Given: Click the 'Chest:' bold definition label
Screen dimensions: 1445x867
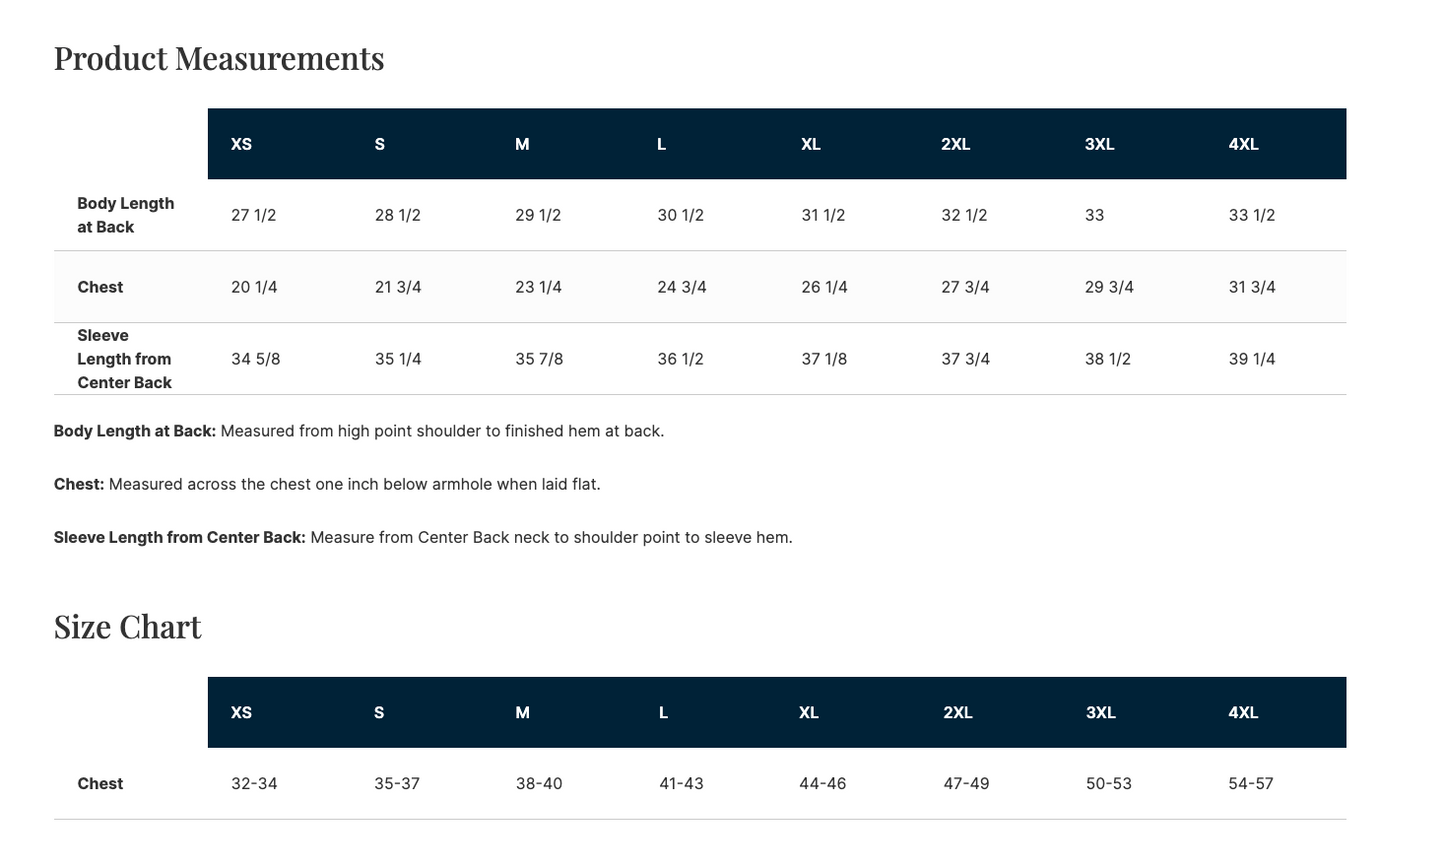Looking at the screenshot, I should click(x=79, y=484).
